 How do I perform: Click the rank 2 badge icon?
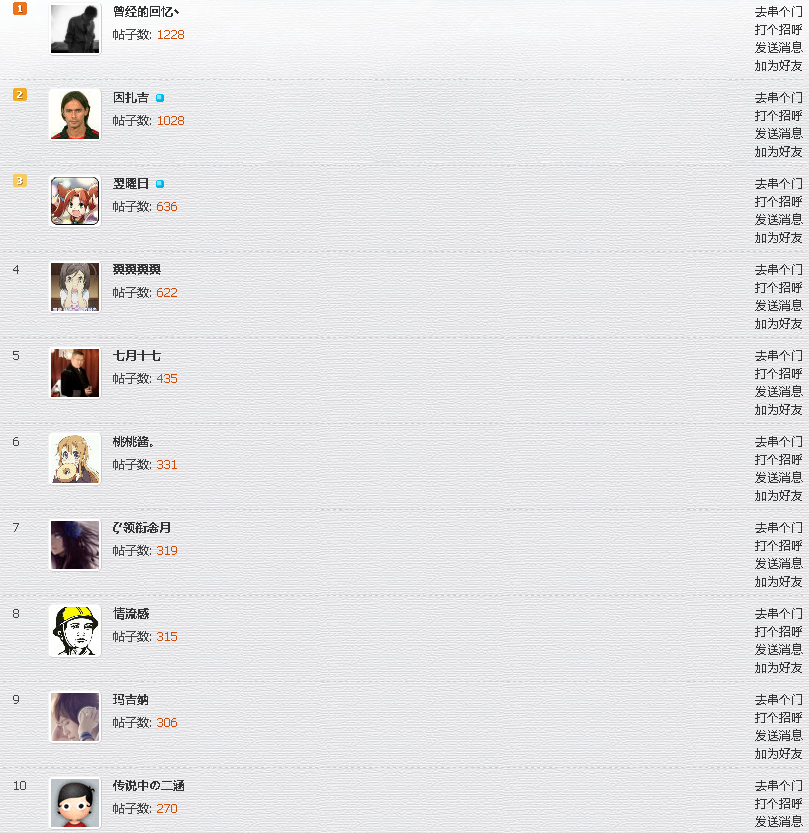click(x=20, y=95)
